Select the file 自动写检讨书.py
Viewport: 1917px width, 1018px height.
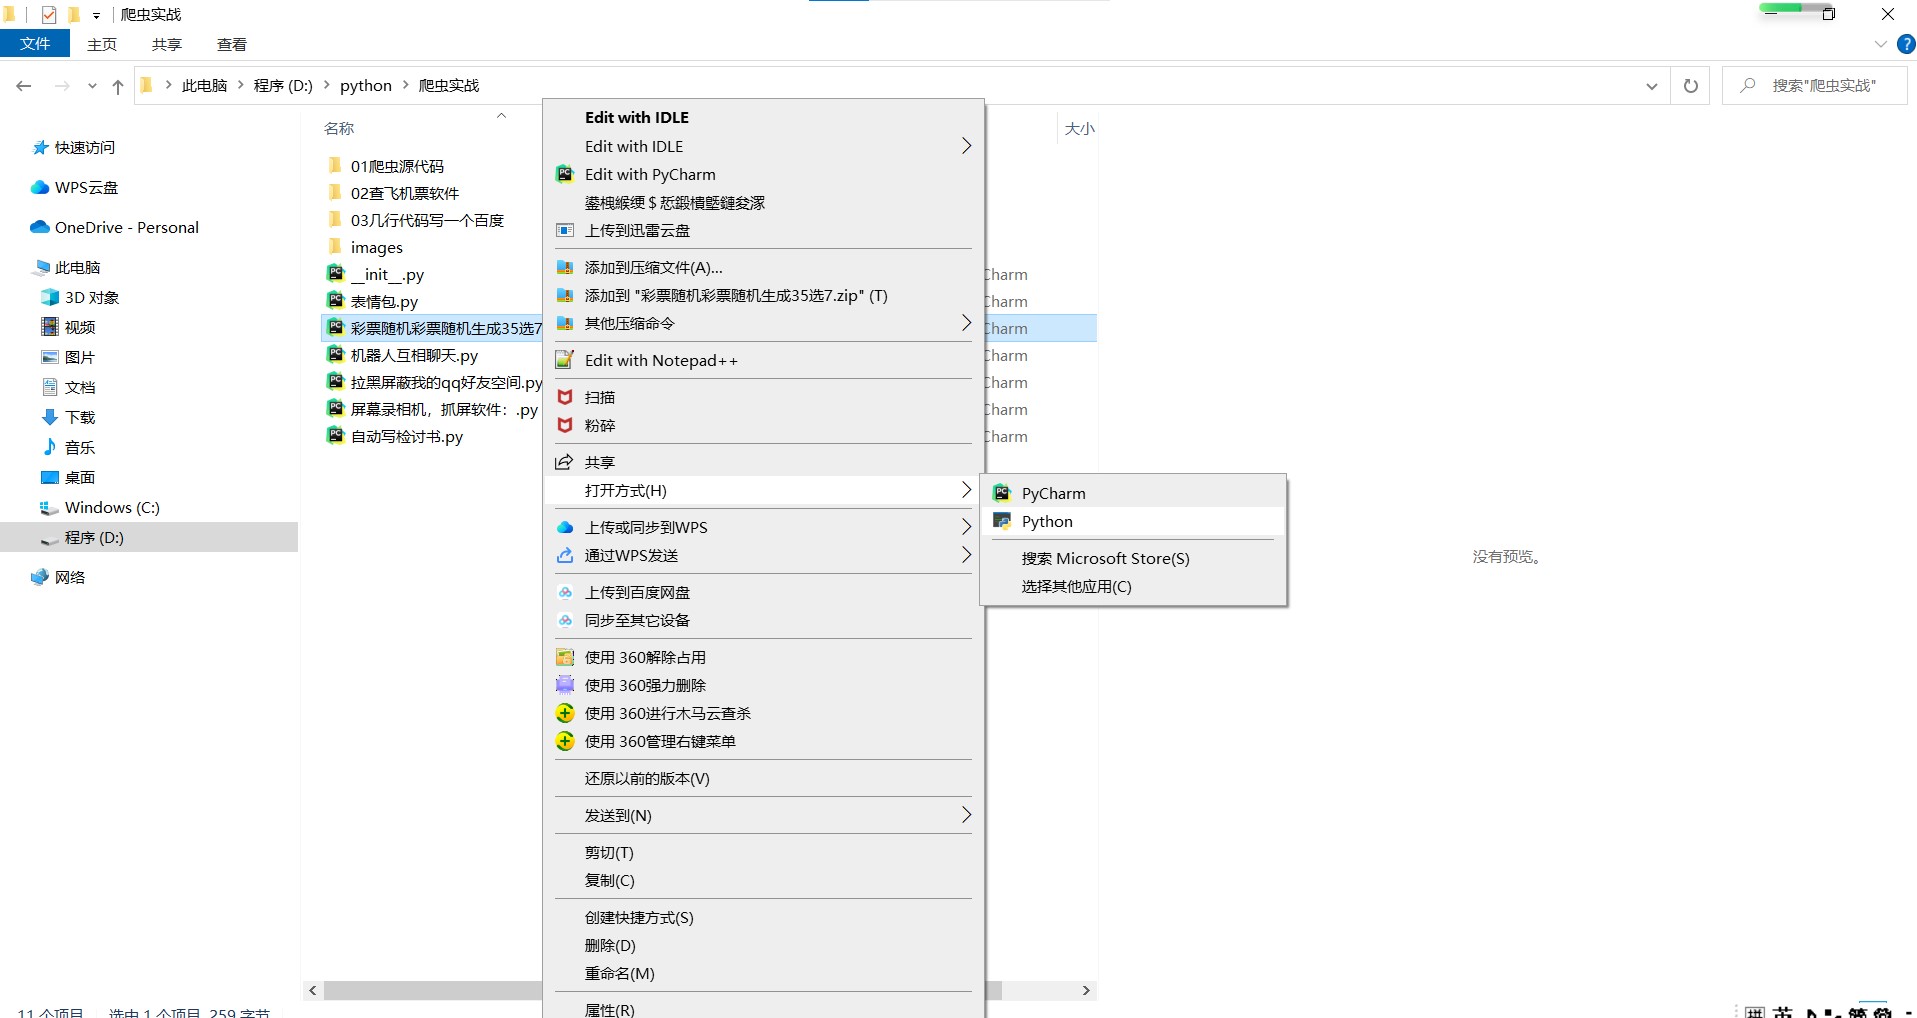(407, 436)
